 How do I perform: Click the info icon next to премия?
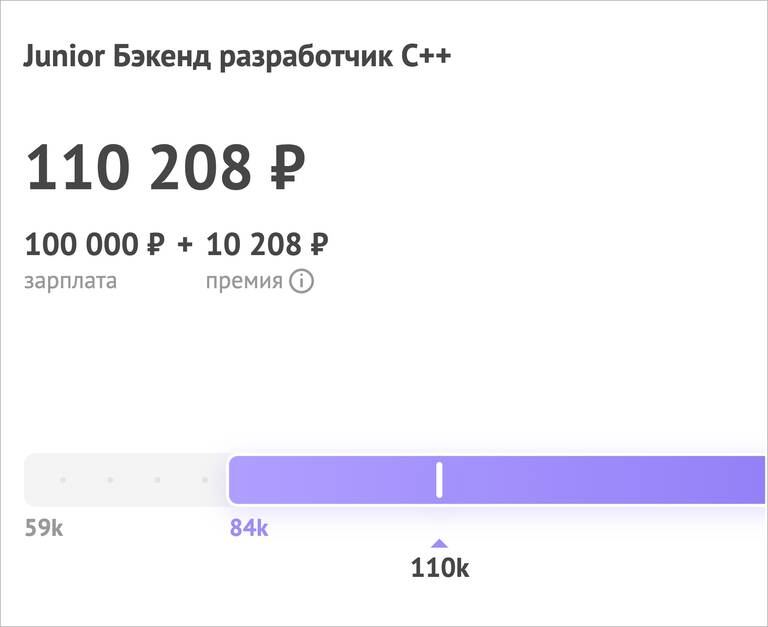301,282
